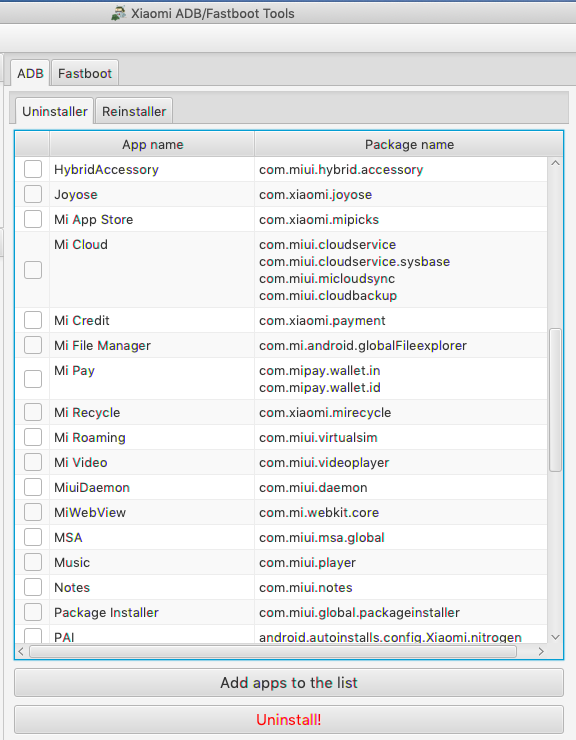
Task: Click the vertical scrollbar up arrow
Action: pyautogui.click(x=555, y=163)
